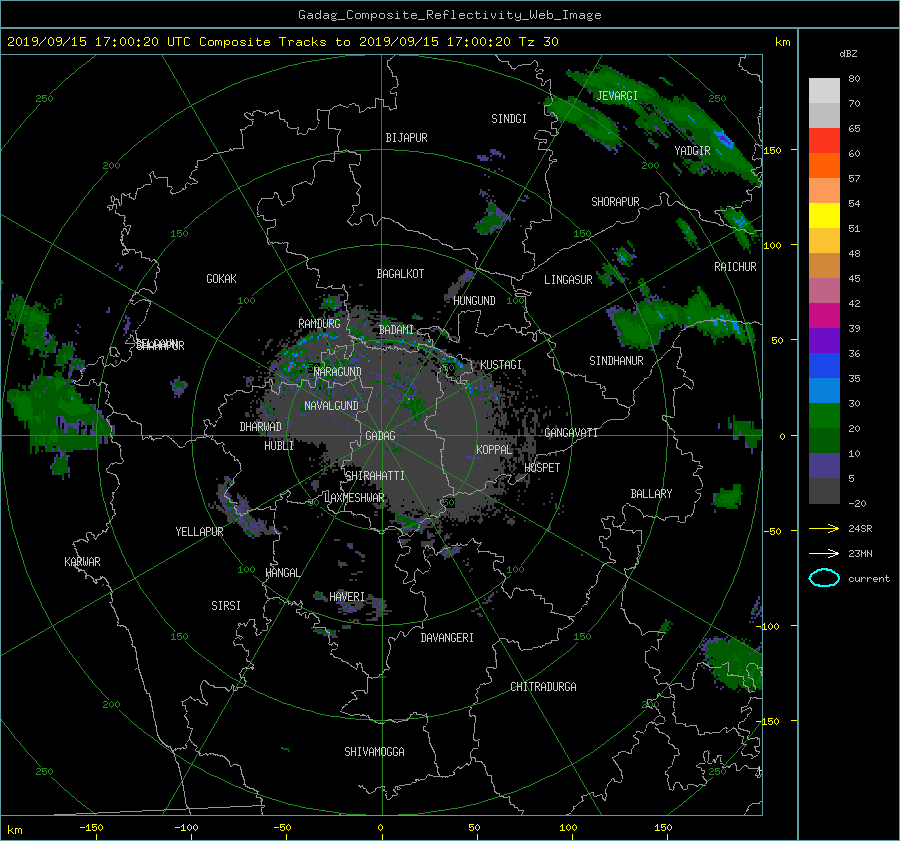Select the BALLARY city label
The image size is (900, 841).
651,494
